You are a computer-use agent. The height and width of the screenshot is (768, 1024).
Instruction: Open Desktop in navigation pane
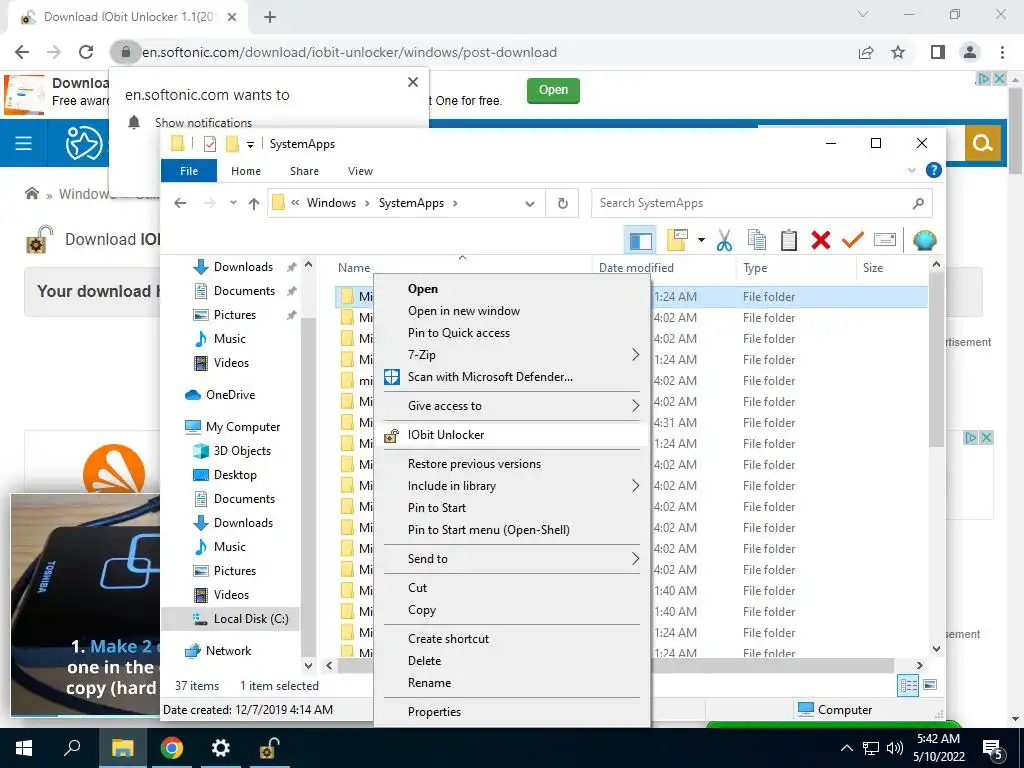click(x=235, y=475)
